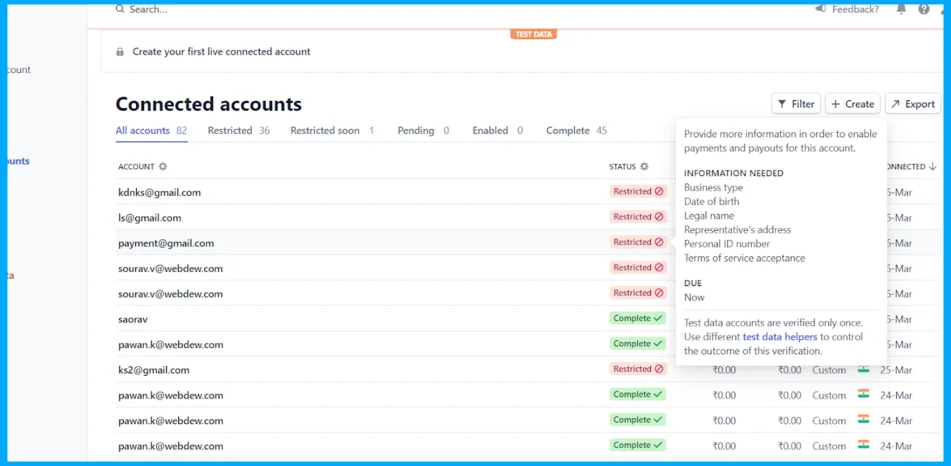Click Restricted badge for ls@gmail.com
Screen dimensions: 951x466
pos(638,217)
